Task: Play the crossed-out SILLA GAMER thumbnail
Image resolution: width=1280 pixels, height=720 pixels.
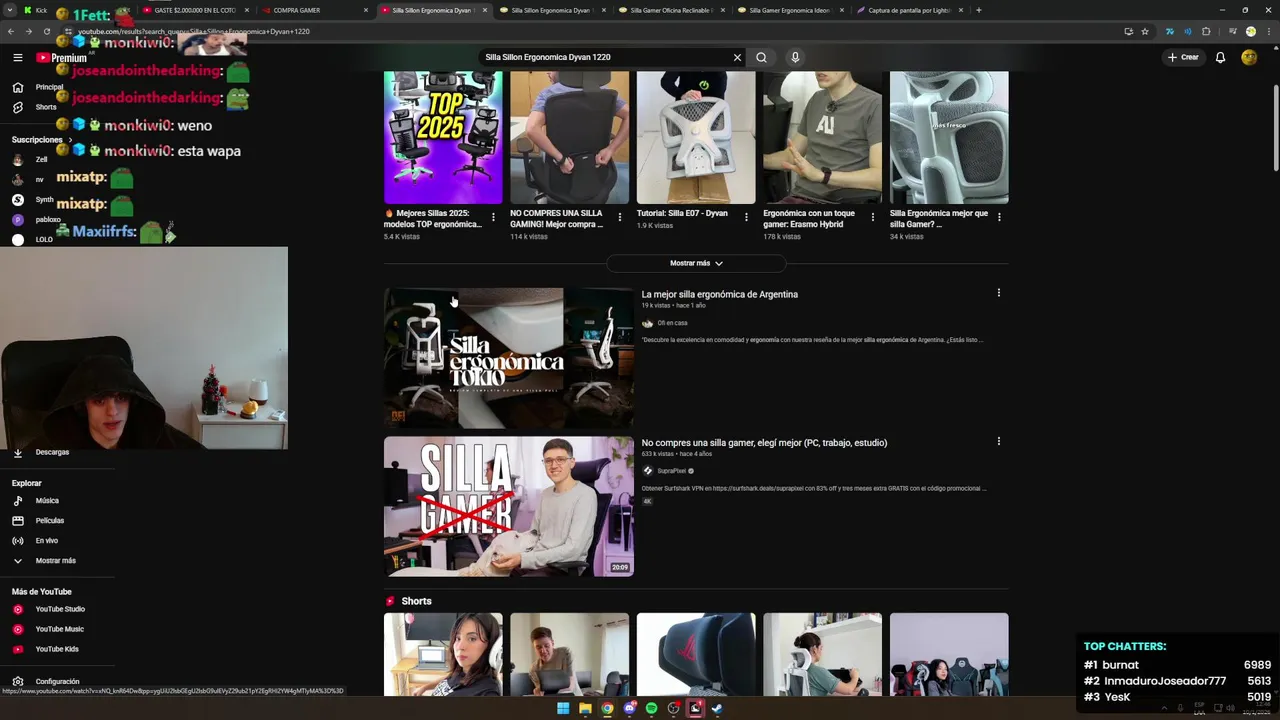Action: 508,506
